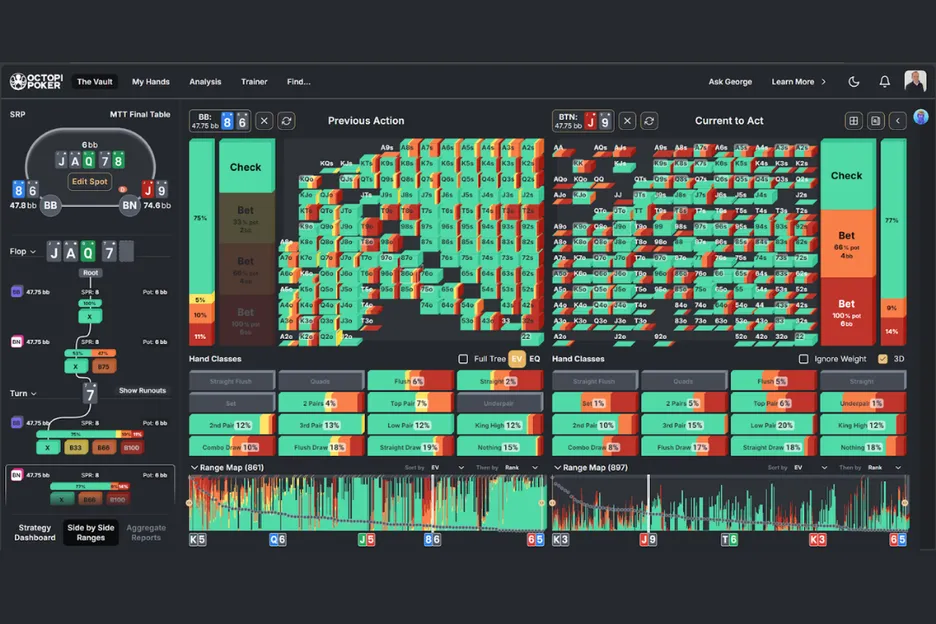Enable the Full Tree checkbox
936x624 pixels.
click(x=462, y=359)
